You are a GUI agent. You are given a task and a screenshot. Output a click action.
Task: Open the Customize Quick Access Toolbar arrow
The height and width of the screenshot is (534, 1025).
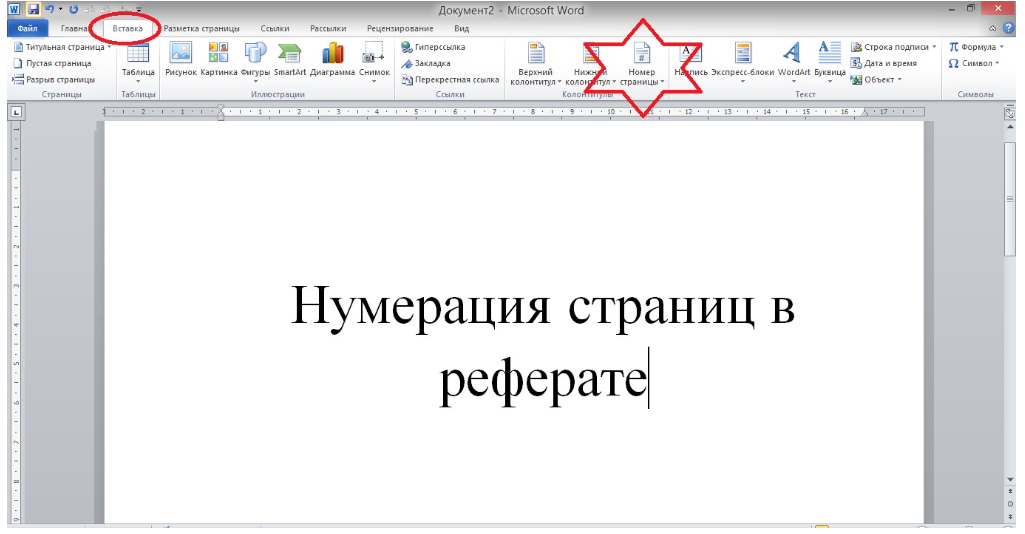click(x=139, y=10)
